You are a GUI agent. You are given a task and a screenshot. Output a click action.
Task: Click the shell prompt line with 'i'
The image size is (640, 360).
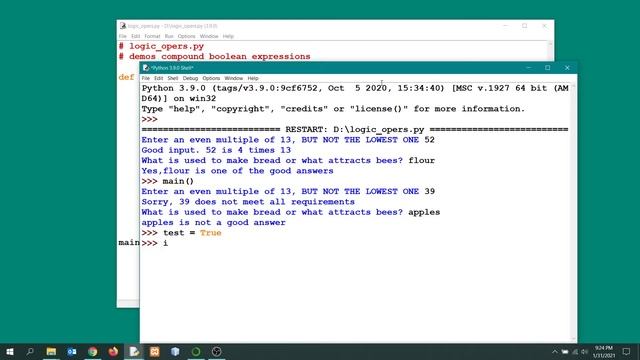155,243
